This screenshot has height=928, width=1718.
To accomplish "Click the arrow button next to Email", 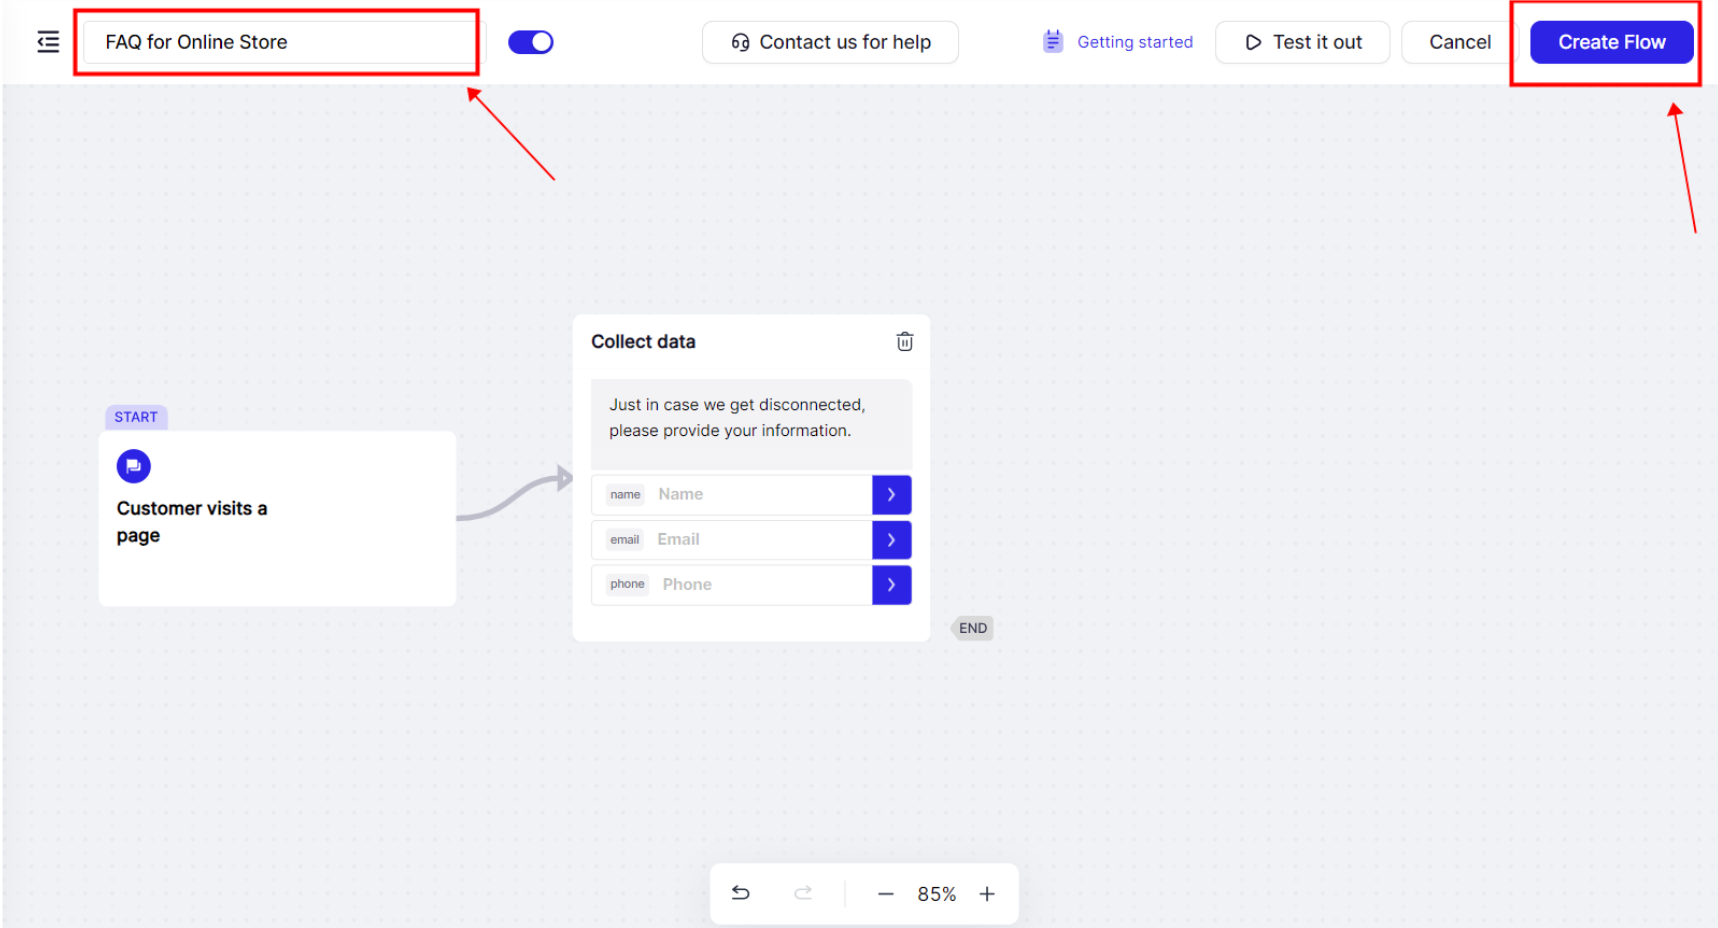I will [891, 540].
